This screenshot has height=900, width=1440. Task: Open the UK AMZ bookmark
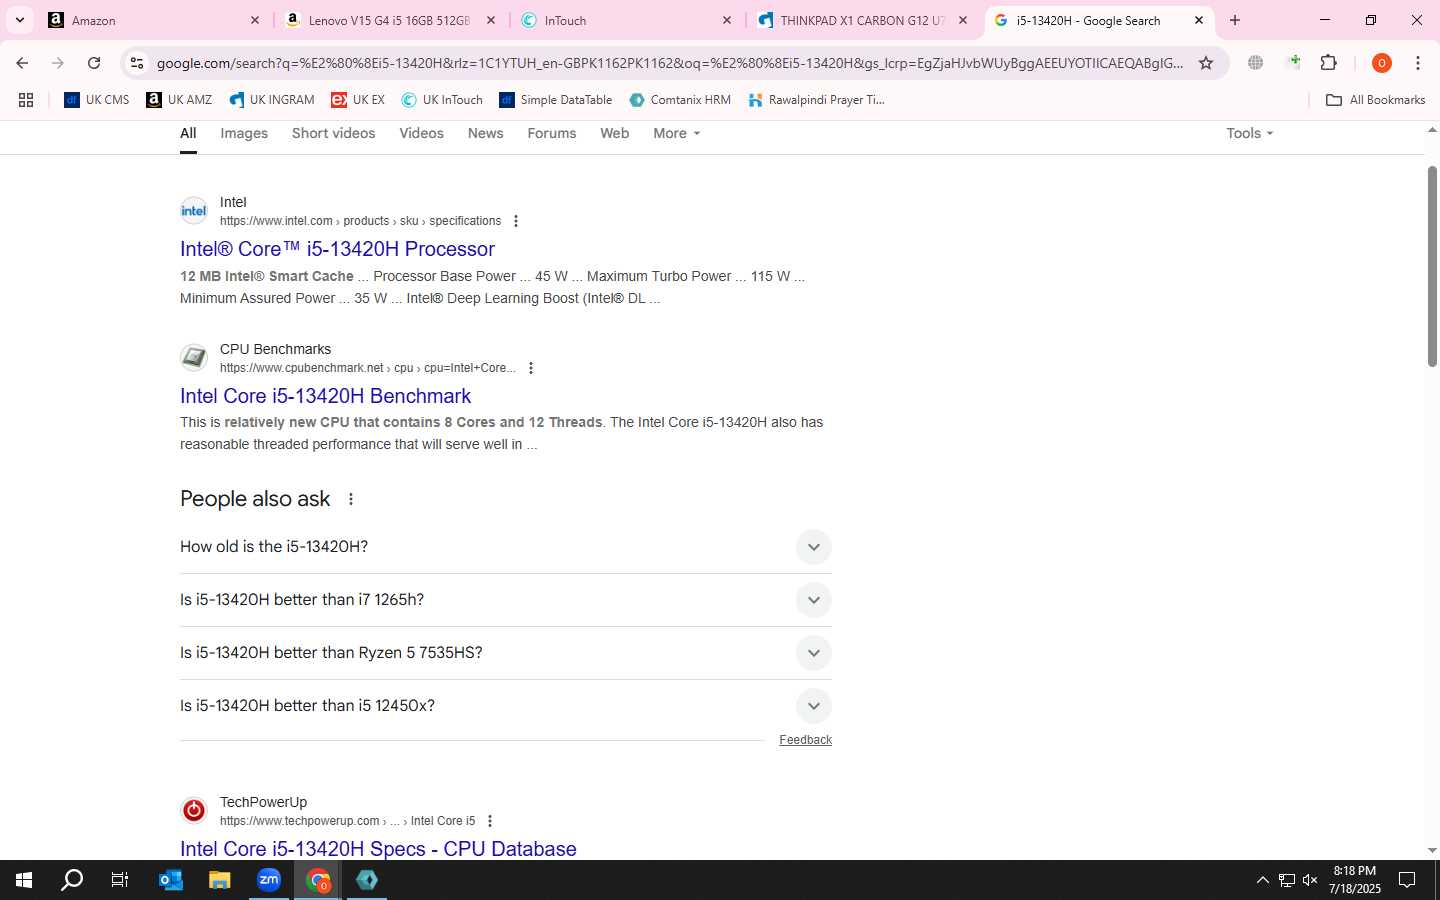[x=179, y=100]
